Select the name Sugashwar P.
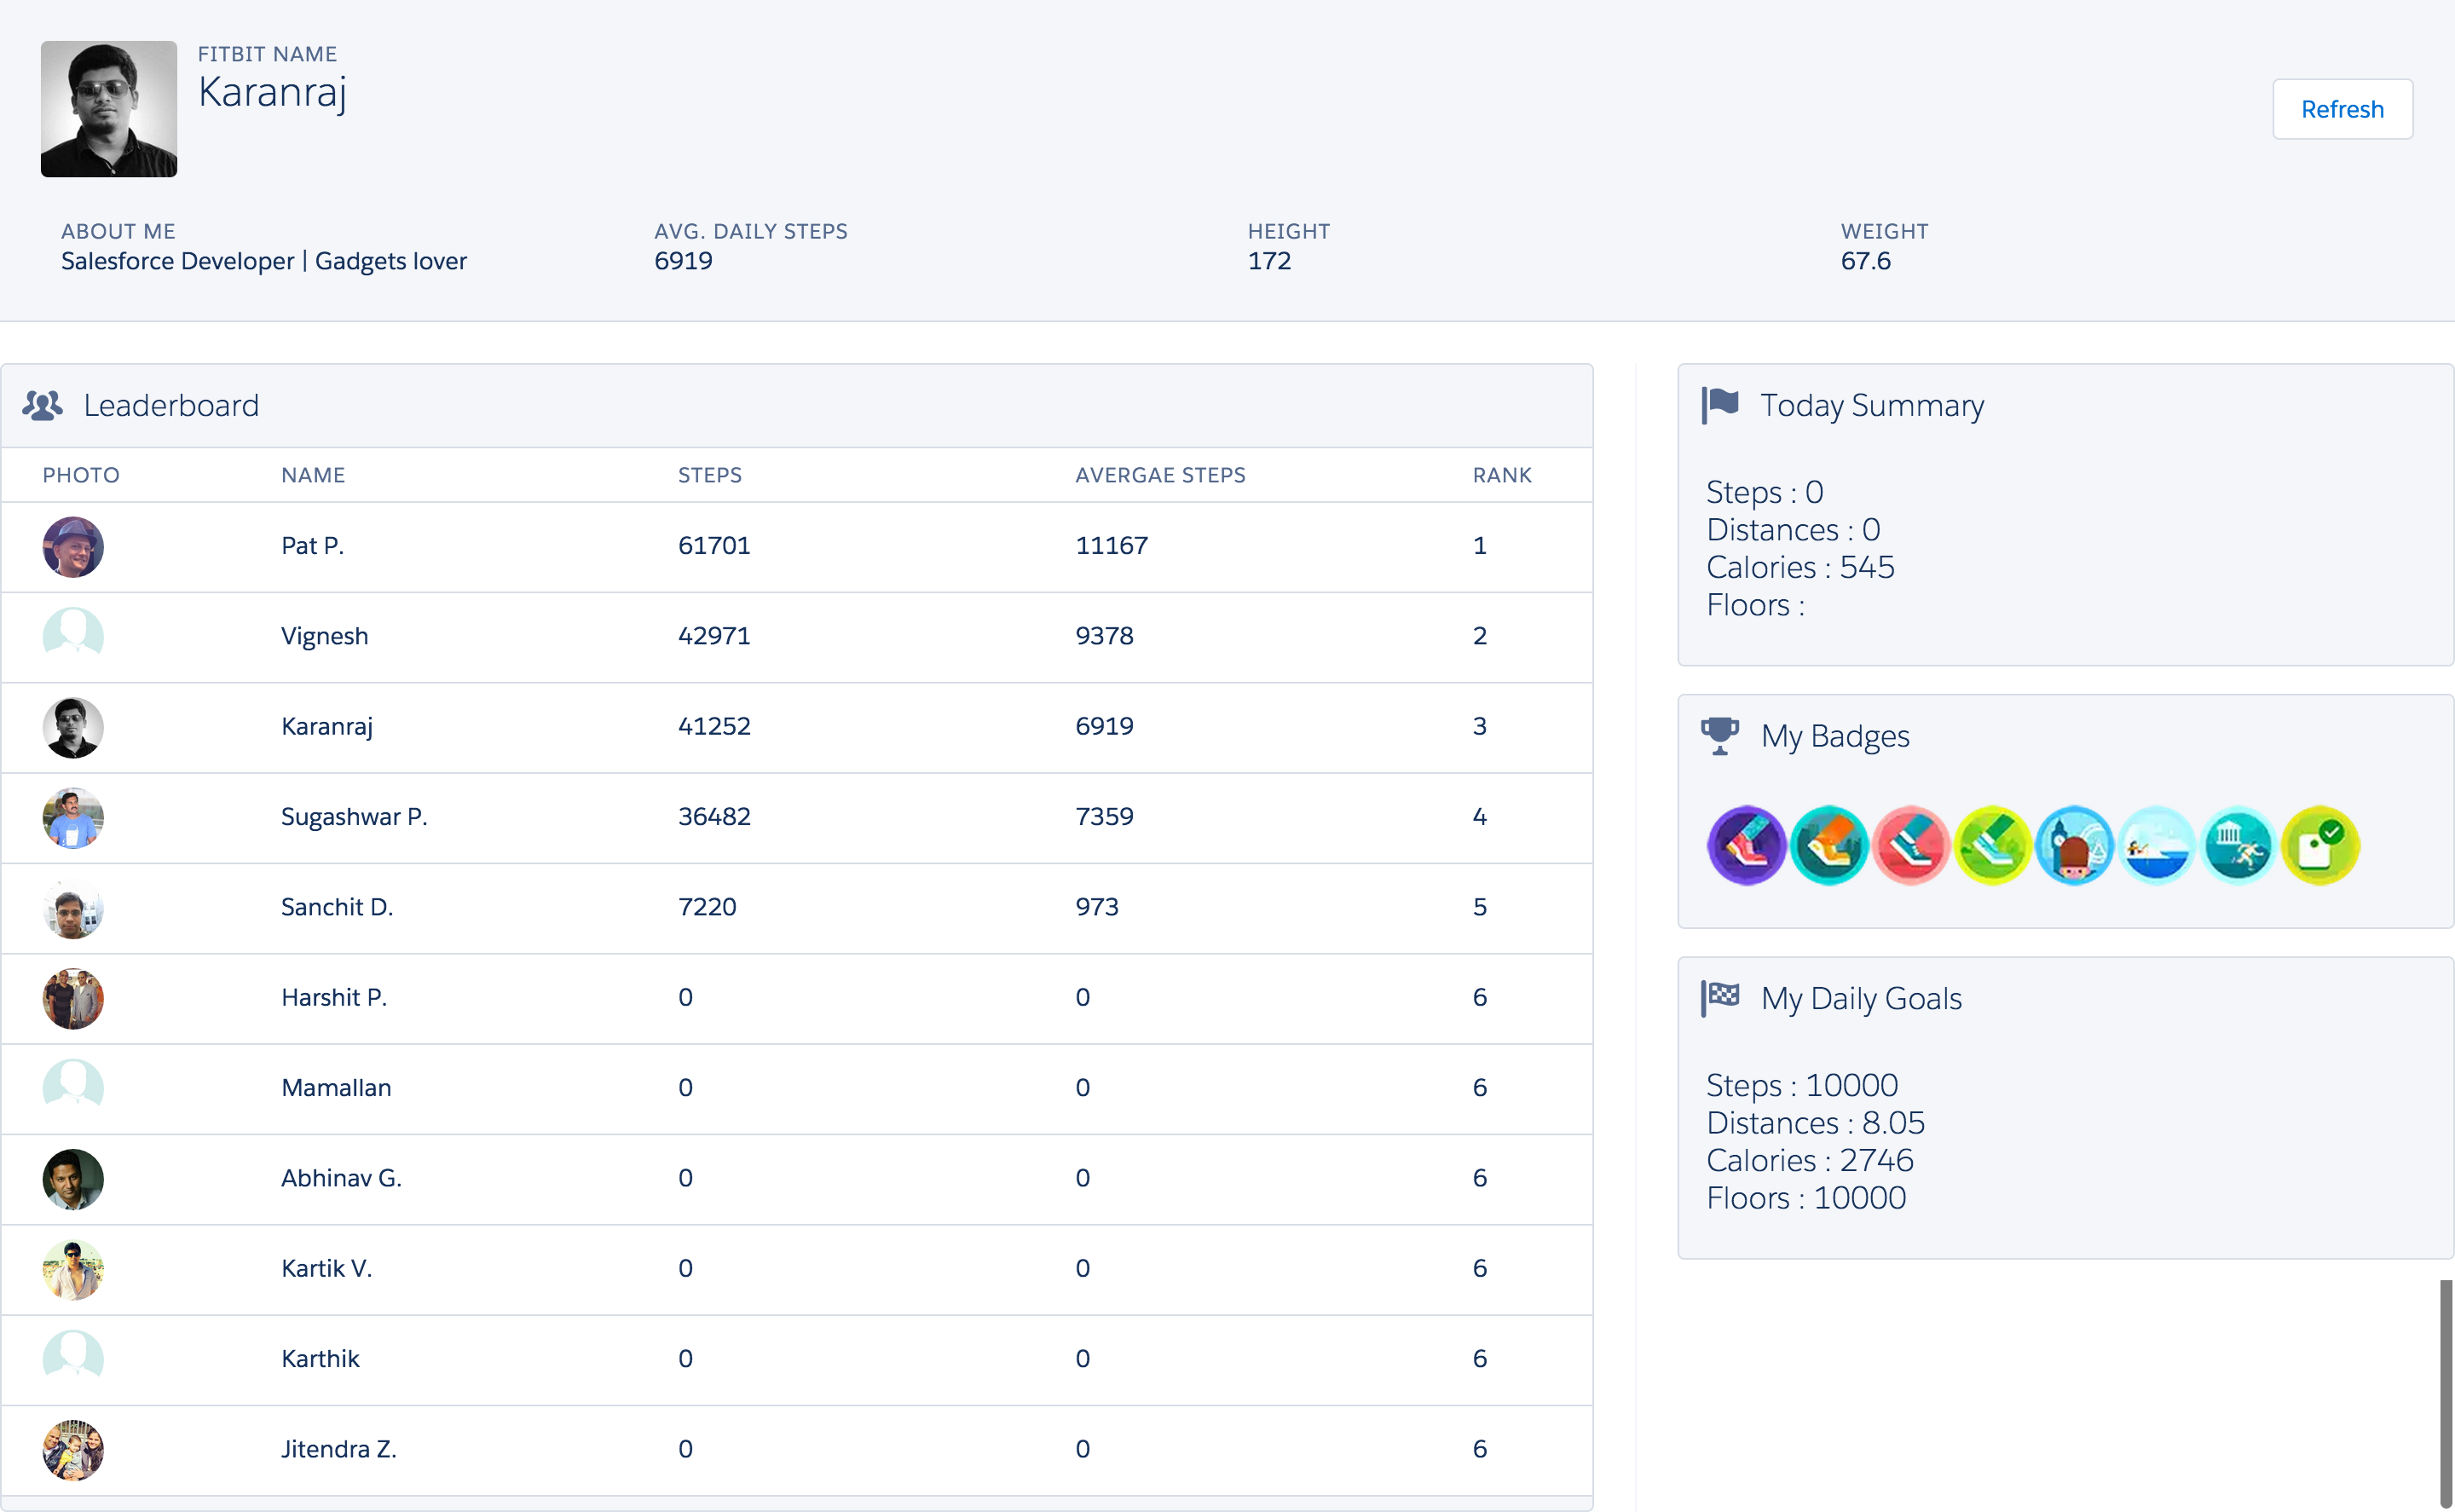The image size is (2455, 1512). [354, 817]
